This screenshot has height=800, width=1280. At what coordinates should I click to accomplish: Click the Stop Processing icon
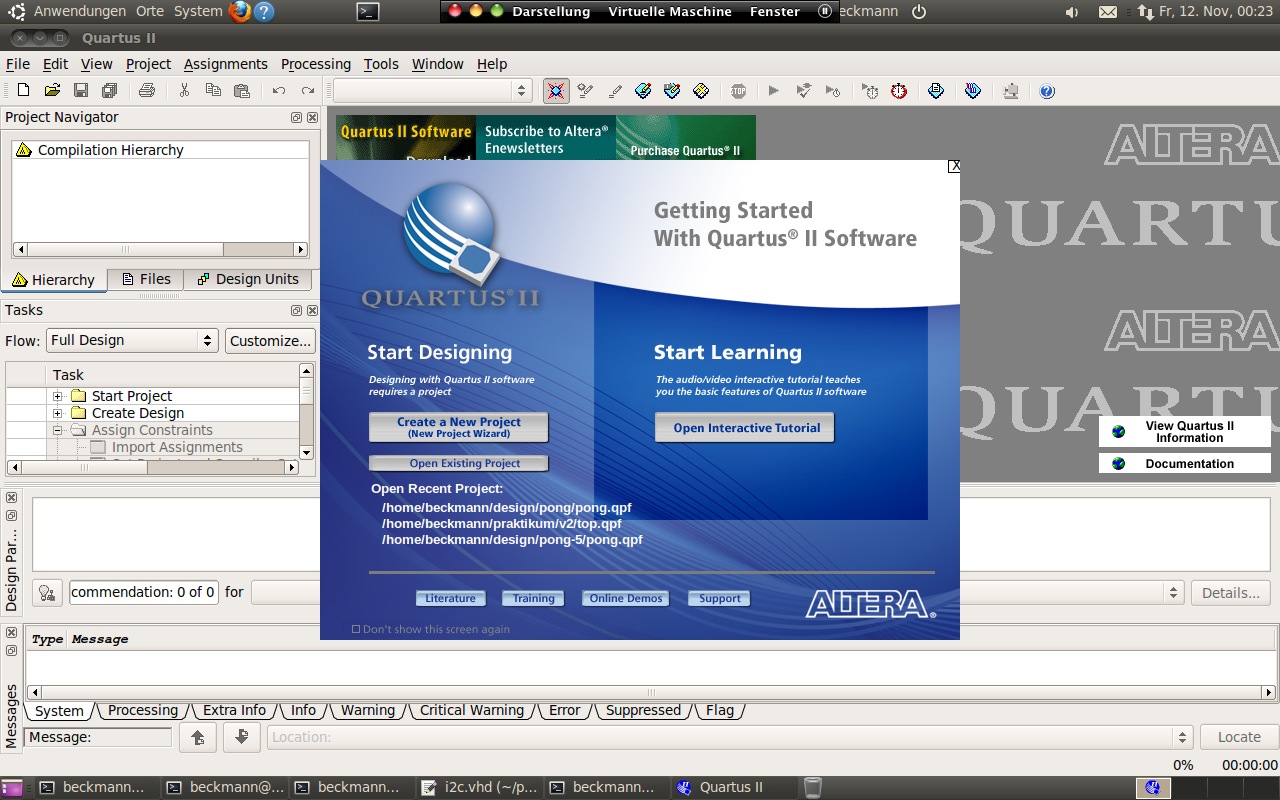[738, 91]
